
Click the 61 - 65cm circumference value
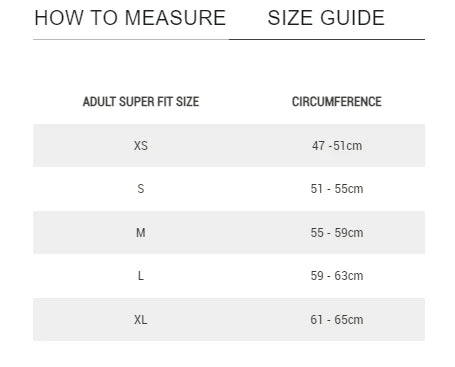point(337,320)
